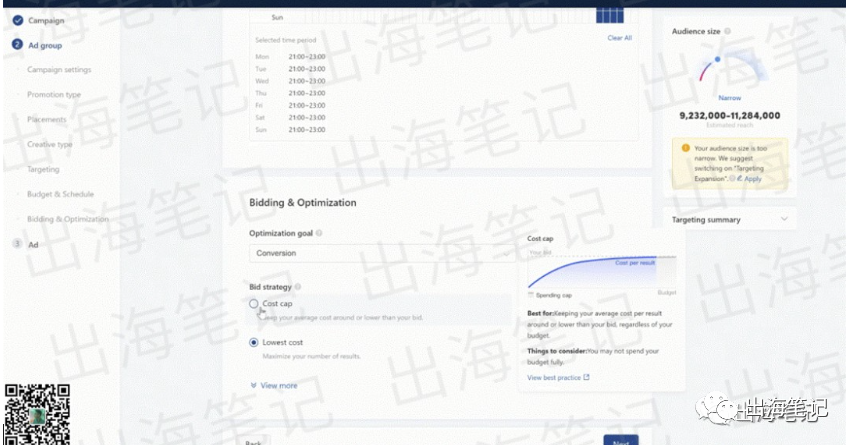This screenshot has height=445, width=856.
Task: Go to Campaign settings in sidebar
Action: pos(59,70)
